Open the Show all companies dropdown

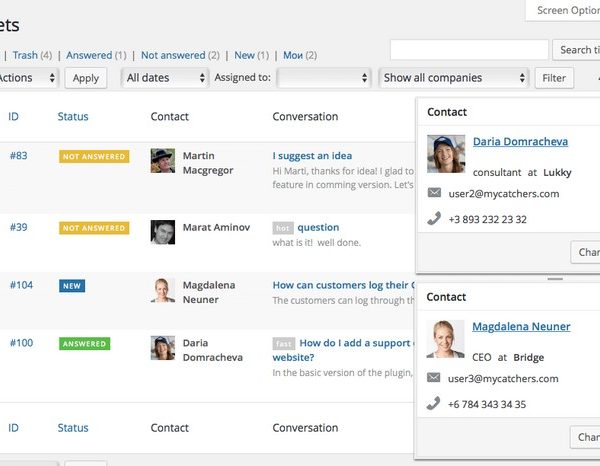[454, 78]
